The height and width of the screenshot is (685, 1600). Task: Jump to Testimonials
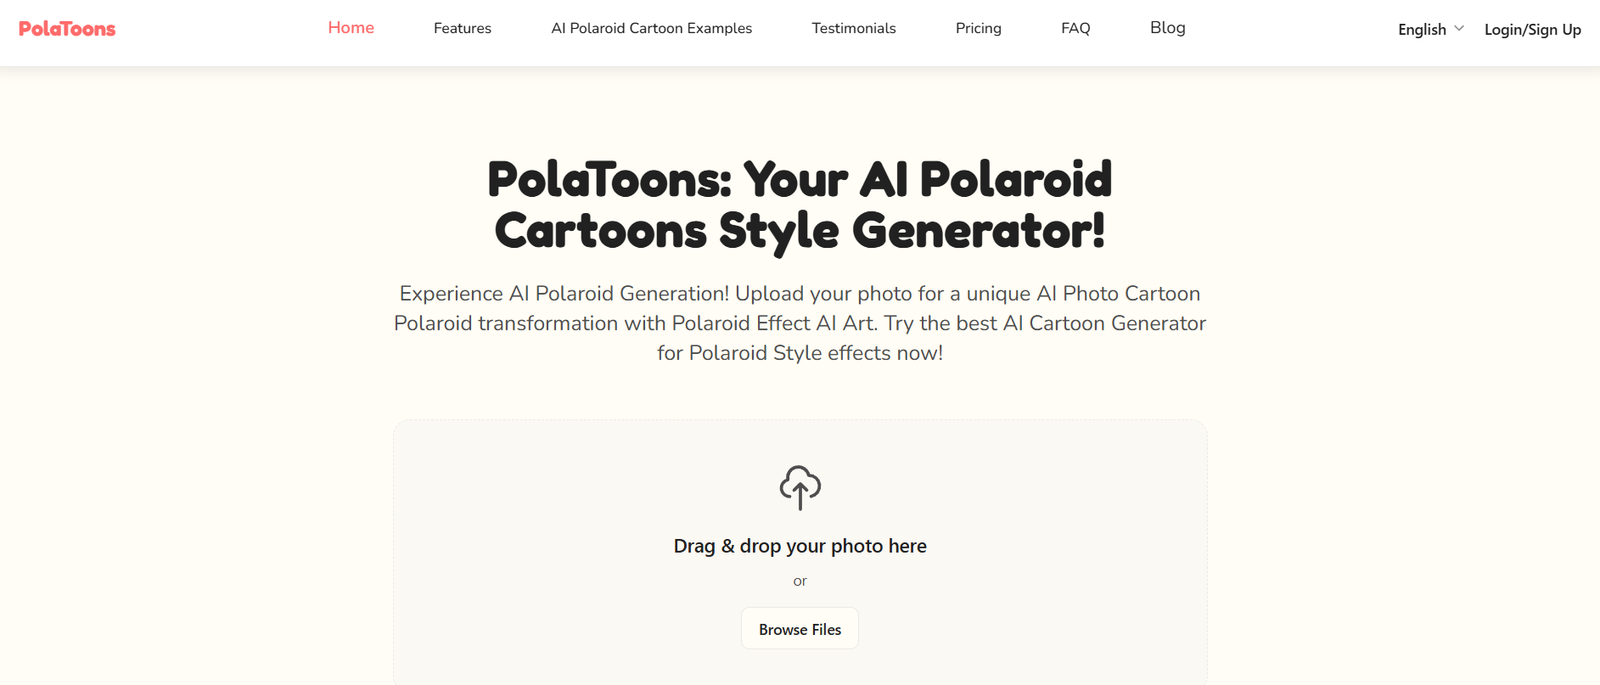[853, 28]
